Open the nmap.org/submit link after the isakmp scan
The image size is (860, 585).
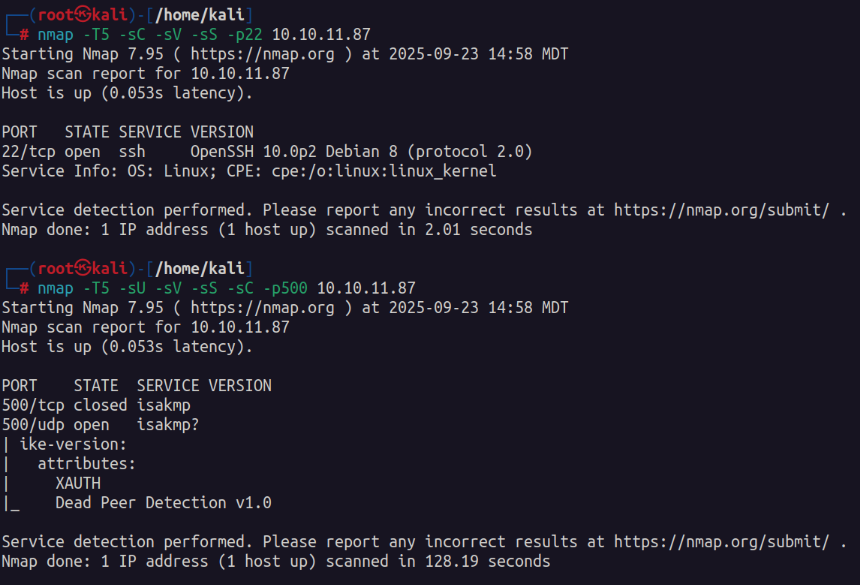pyautogui.click(x=722, y=542)
